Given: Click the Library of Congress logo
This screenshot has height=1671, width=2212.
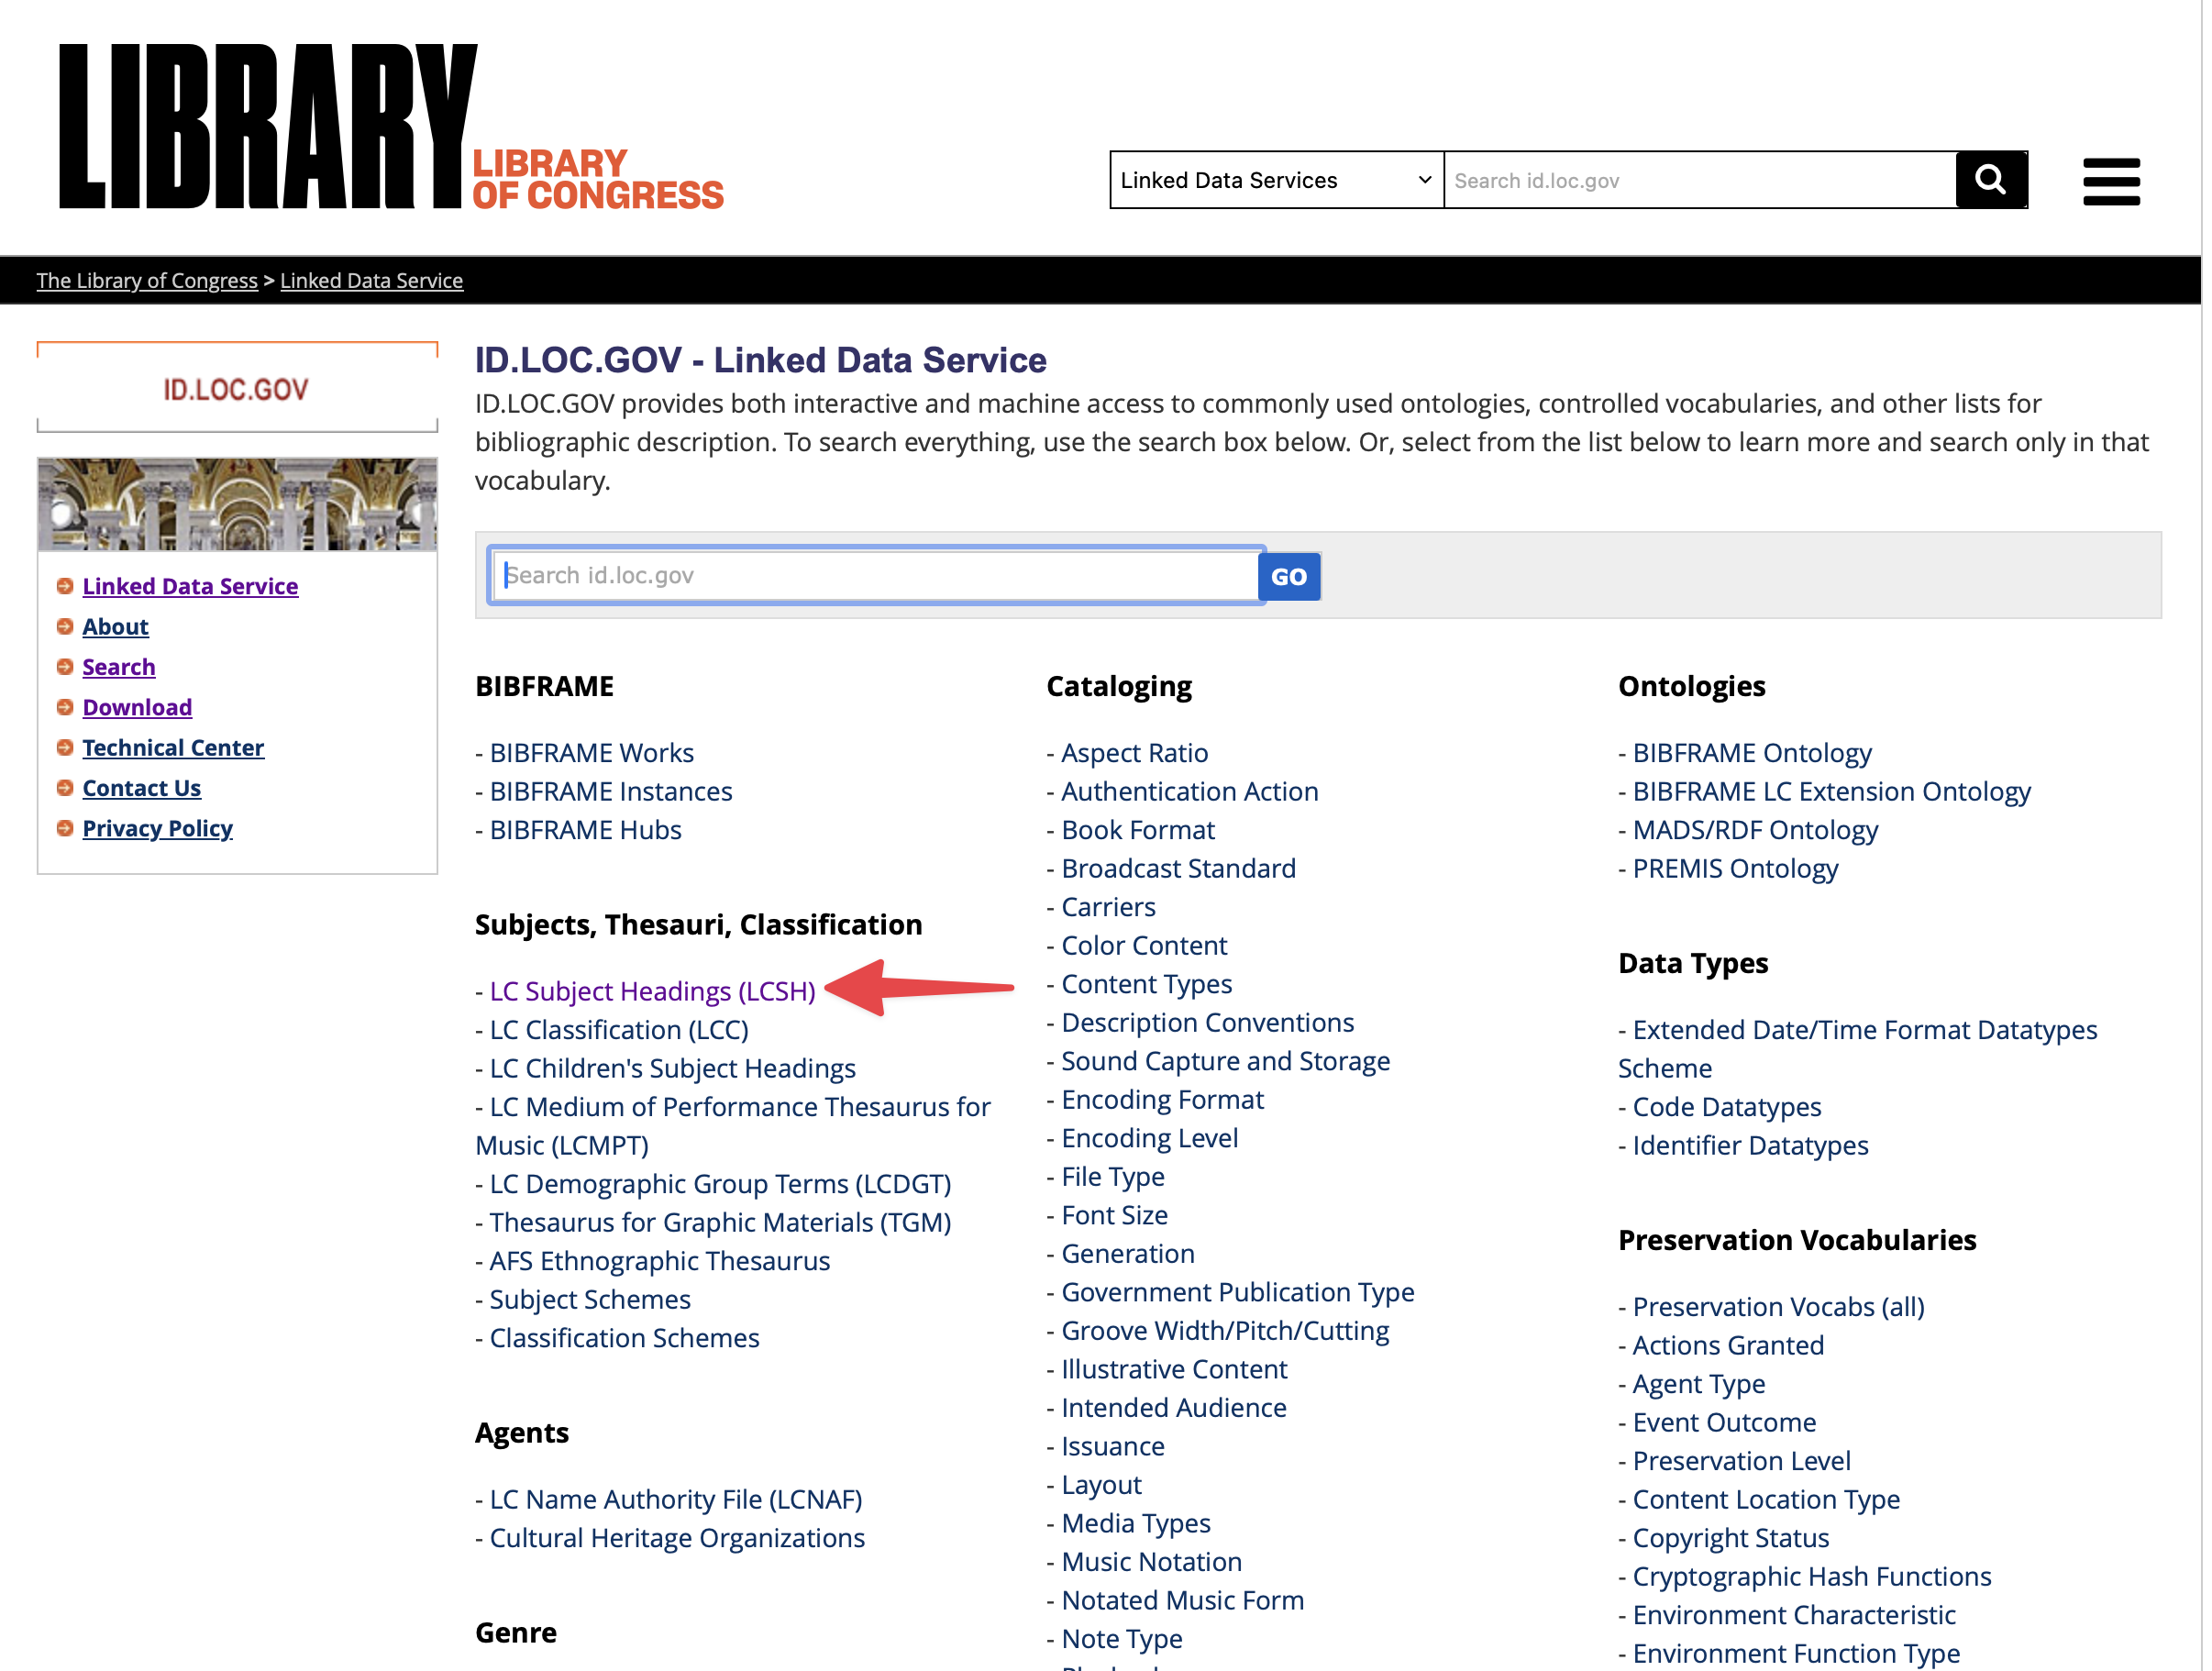Looking at the screenshot, I should coord(390,127).
